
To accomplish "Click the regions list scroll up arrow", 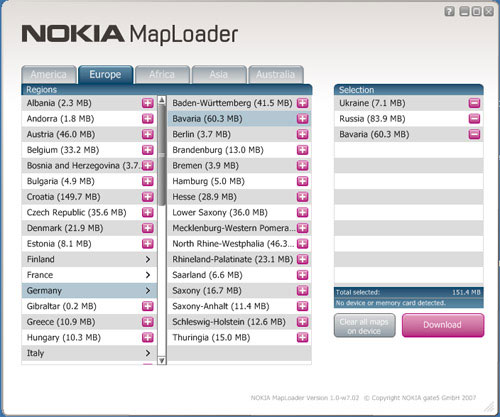I will point(162,100).
